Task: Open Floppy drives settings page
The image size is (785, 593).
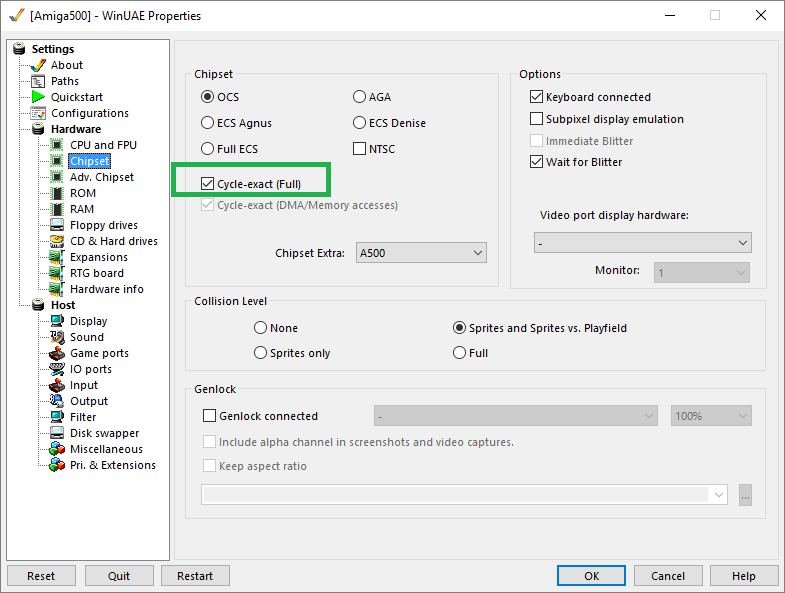Action: pos(104,225)
